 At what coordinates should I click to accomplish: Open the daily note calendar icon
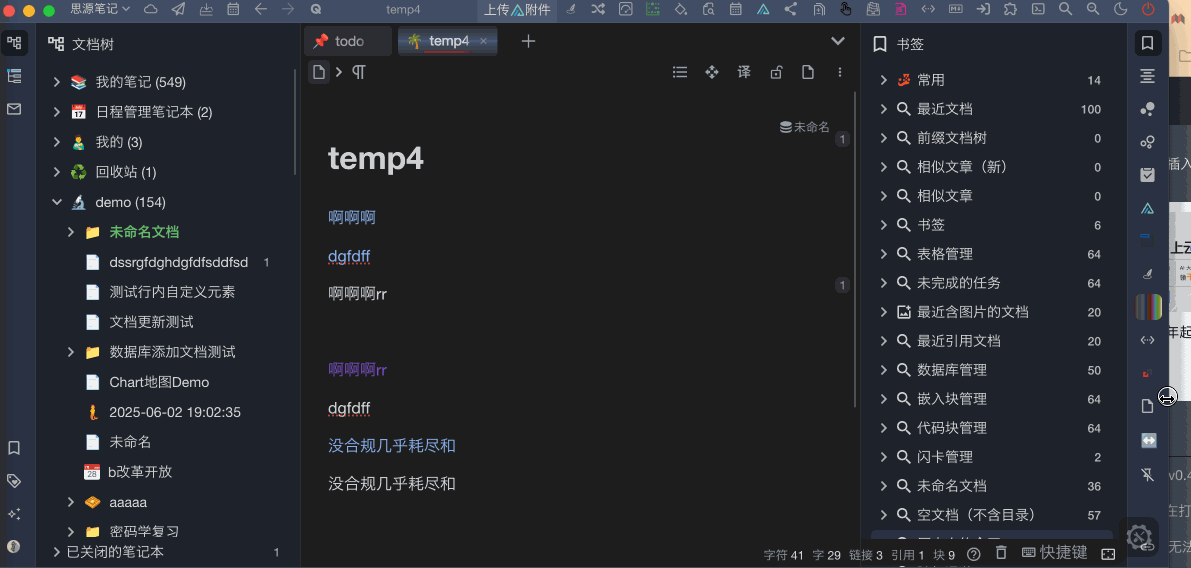[233, 10]
